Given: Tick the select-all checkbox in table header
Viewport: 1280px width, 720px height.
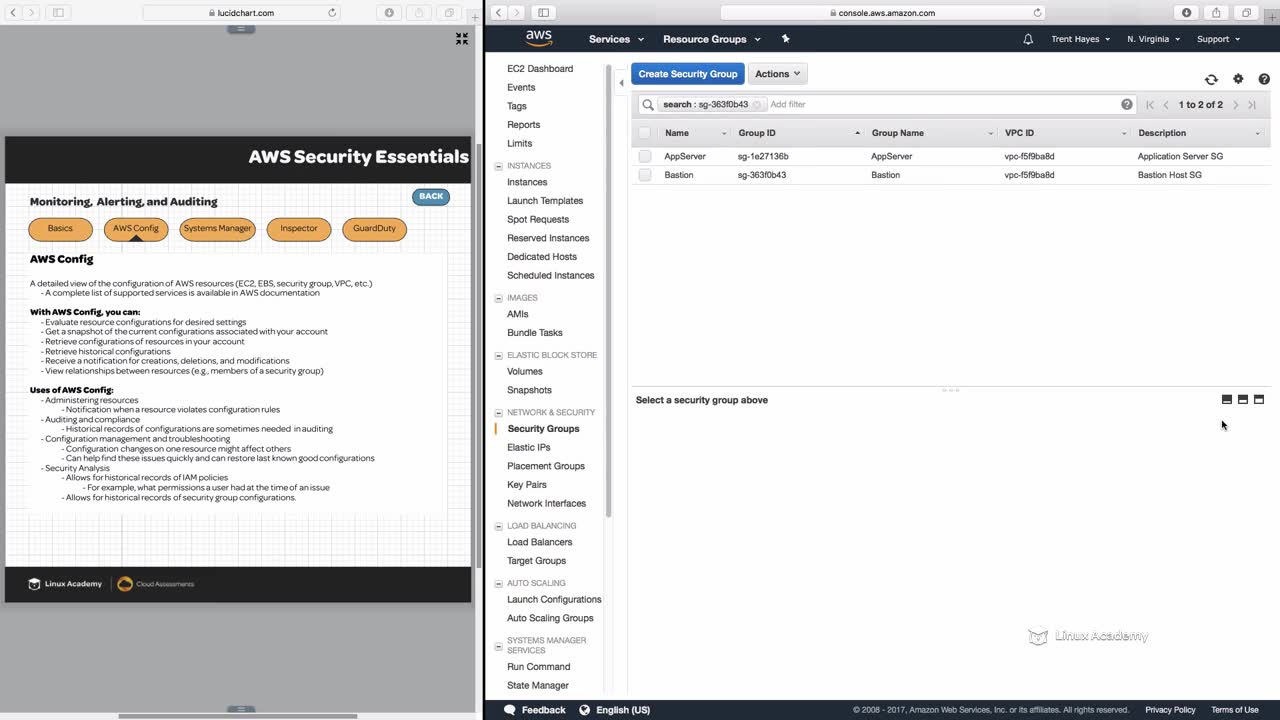Looking at the screenshot, I should 644,133.
